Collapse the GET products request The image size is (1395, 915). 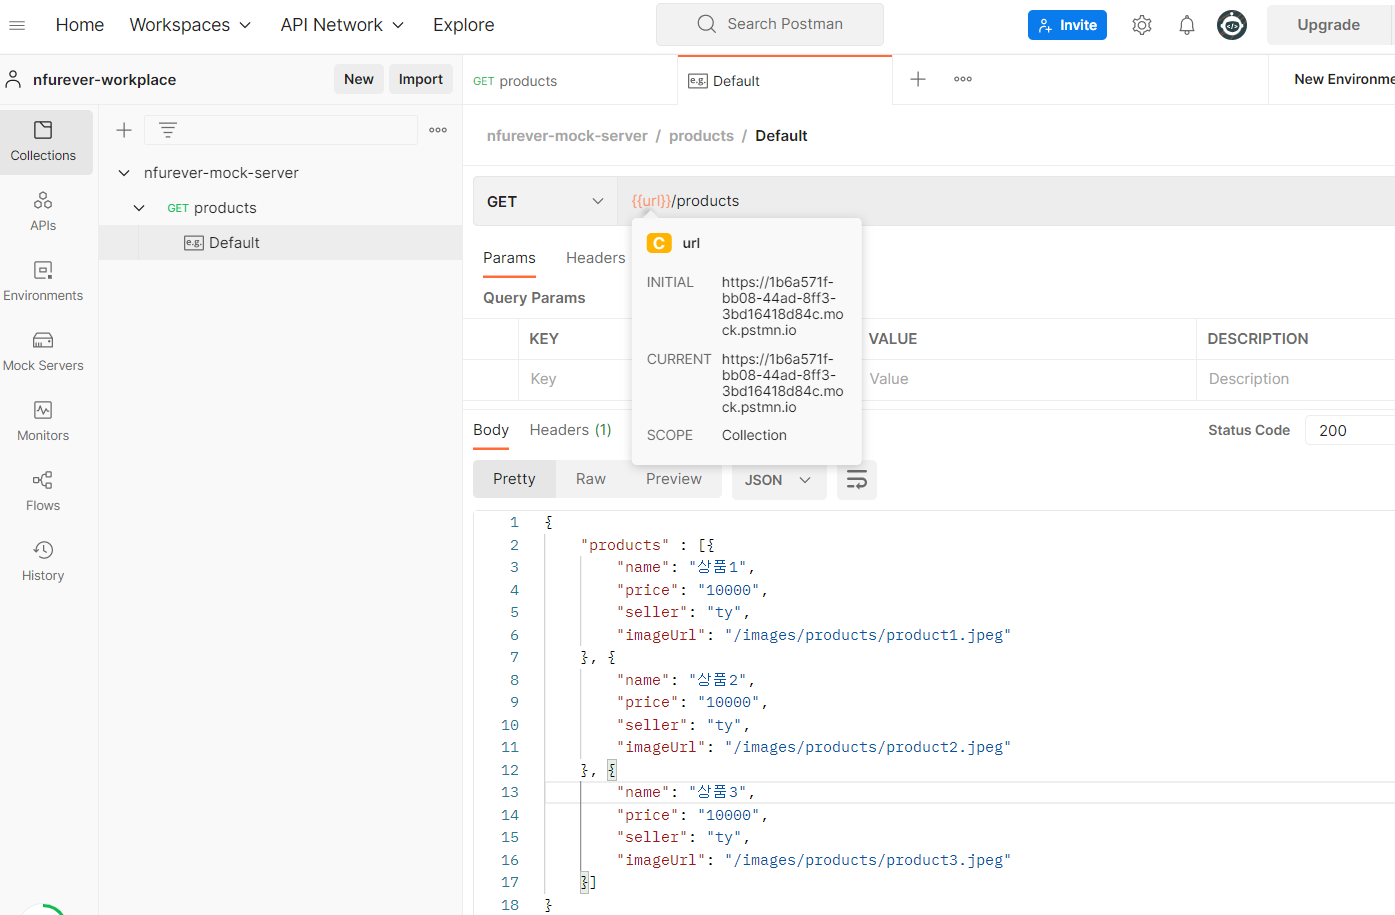[x=139, y=208]
